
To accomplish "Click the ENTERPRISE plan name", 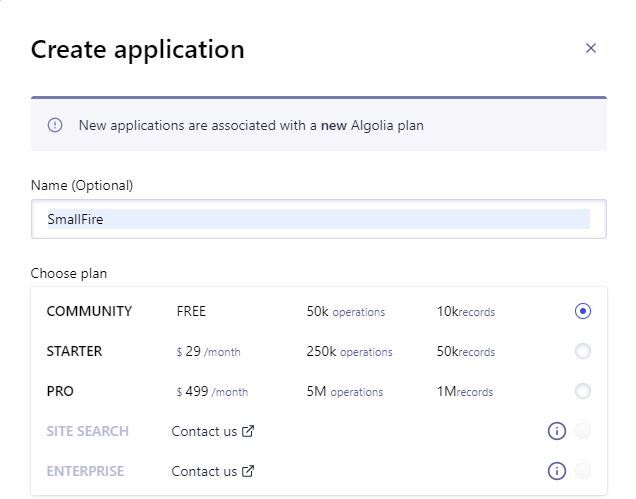I will [x=85, y=471].
